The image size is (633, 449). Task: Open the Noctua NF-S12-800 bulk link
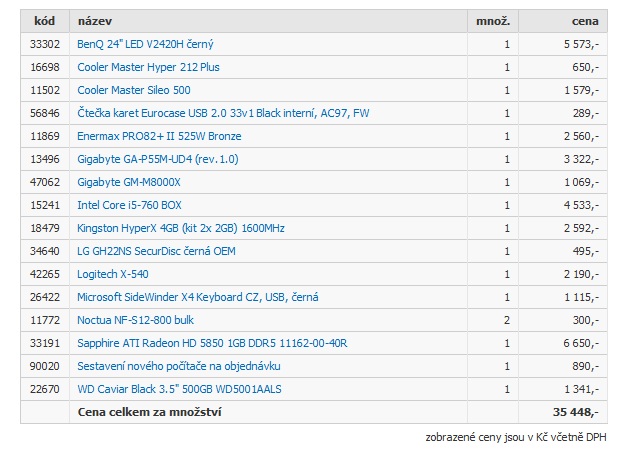[135, 320]
